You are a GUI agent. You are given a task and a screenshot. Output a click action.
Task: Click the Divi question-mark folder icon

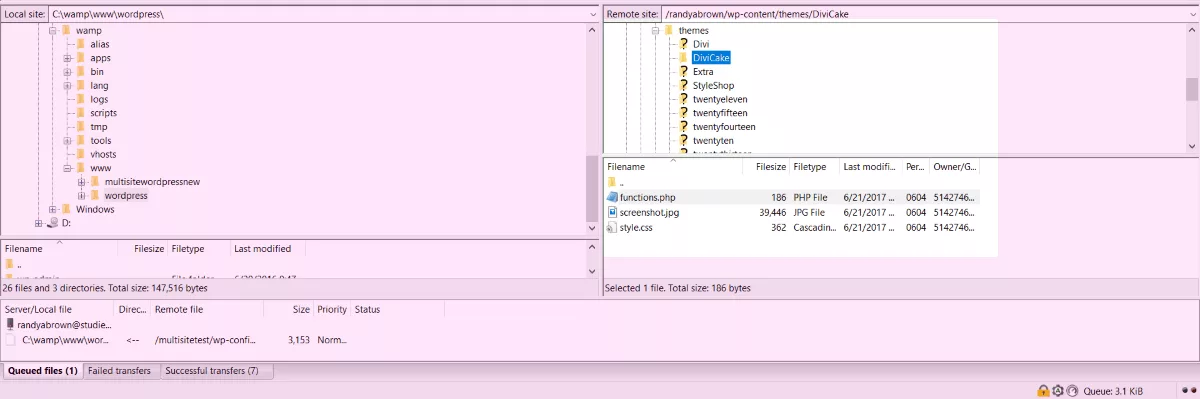tap(684, 45)
